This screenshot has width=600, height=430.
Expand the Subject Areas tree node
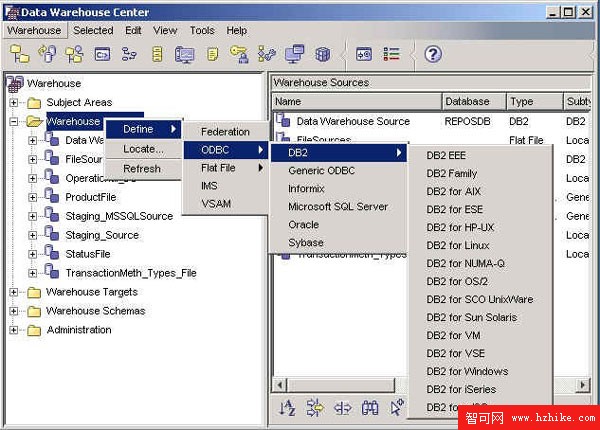13,103
